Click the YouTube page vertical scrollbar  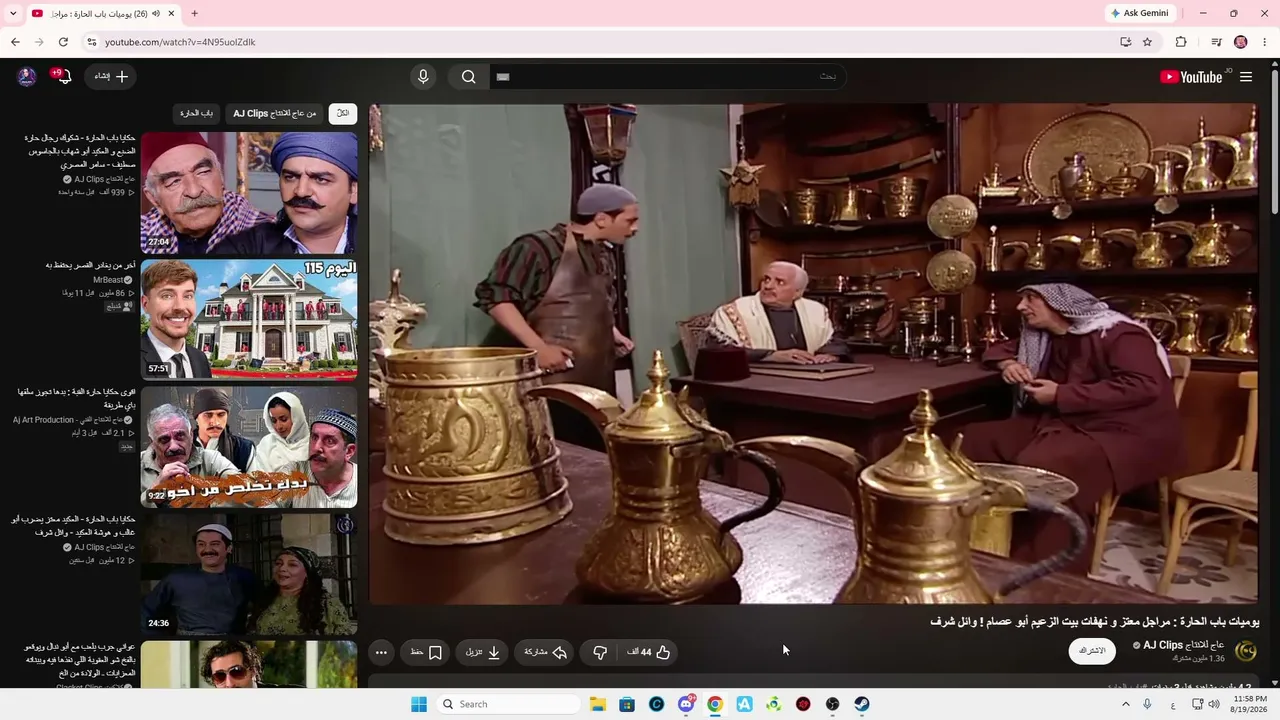[1274, 140]
